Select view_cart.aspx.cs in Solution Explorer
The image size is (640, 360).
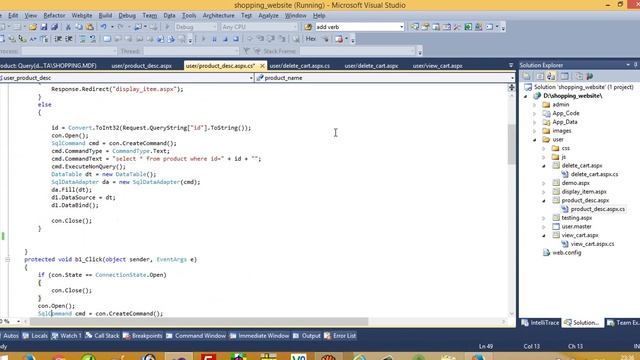point(592,244)
